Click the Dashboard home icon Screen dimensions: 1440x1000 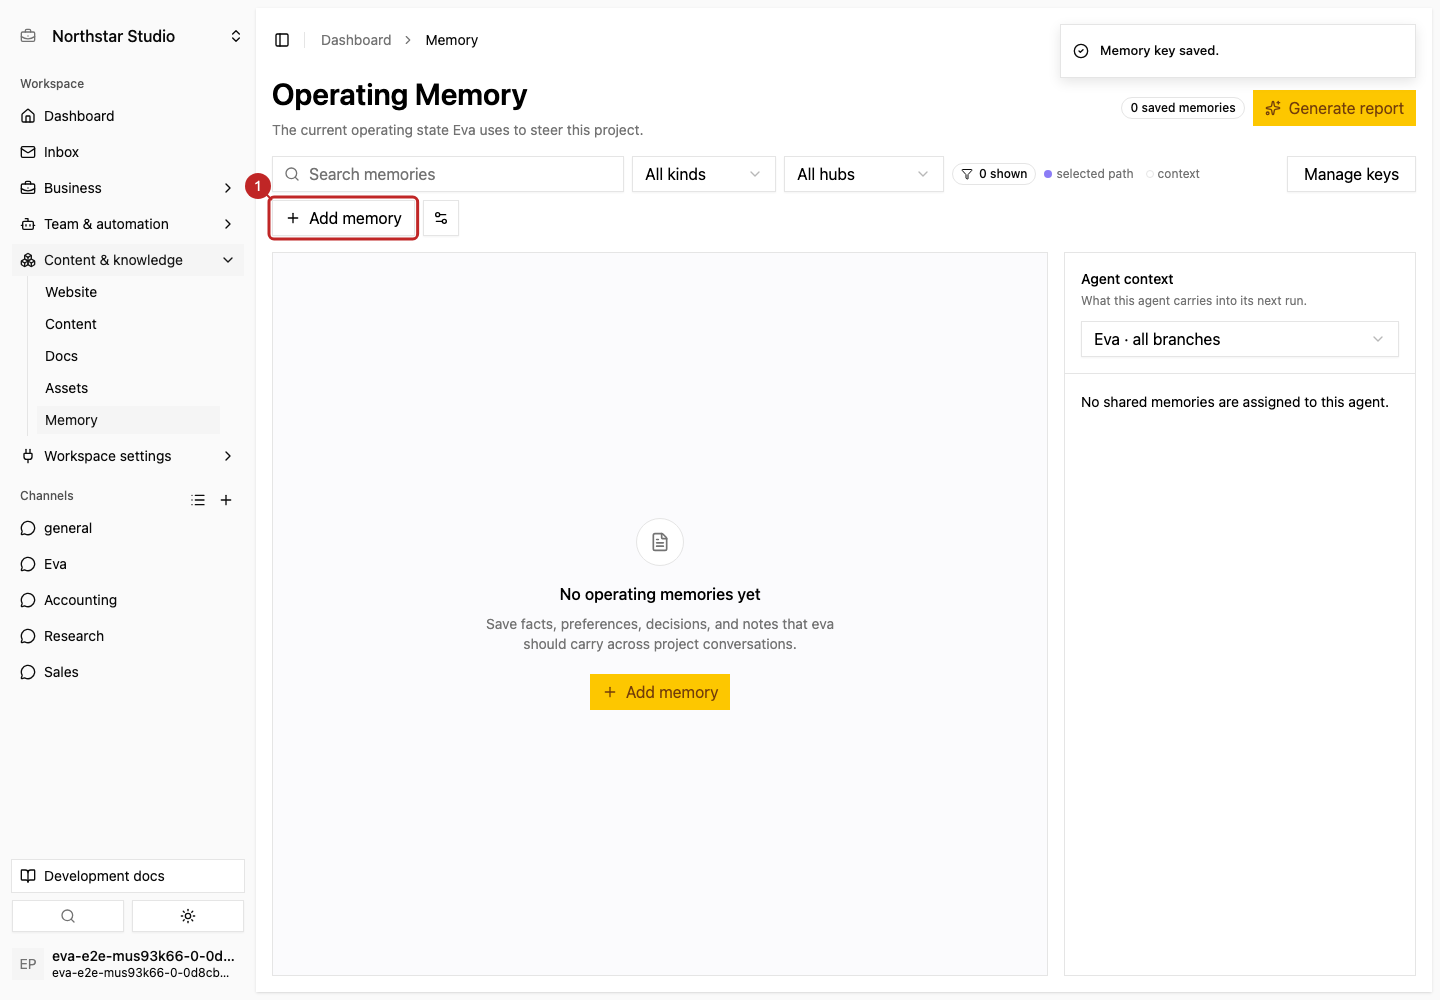click(x=28, y=116)
